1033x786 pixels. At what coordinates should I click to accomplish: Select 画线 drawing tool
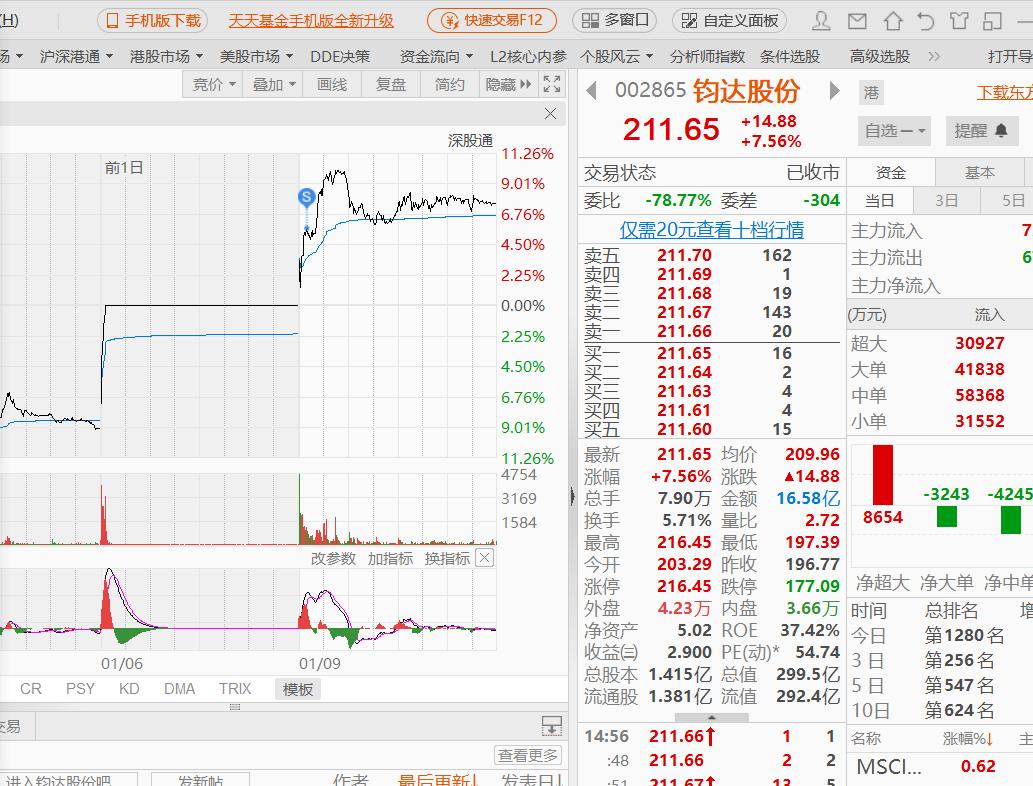pos(332,84)
